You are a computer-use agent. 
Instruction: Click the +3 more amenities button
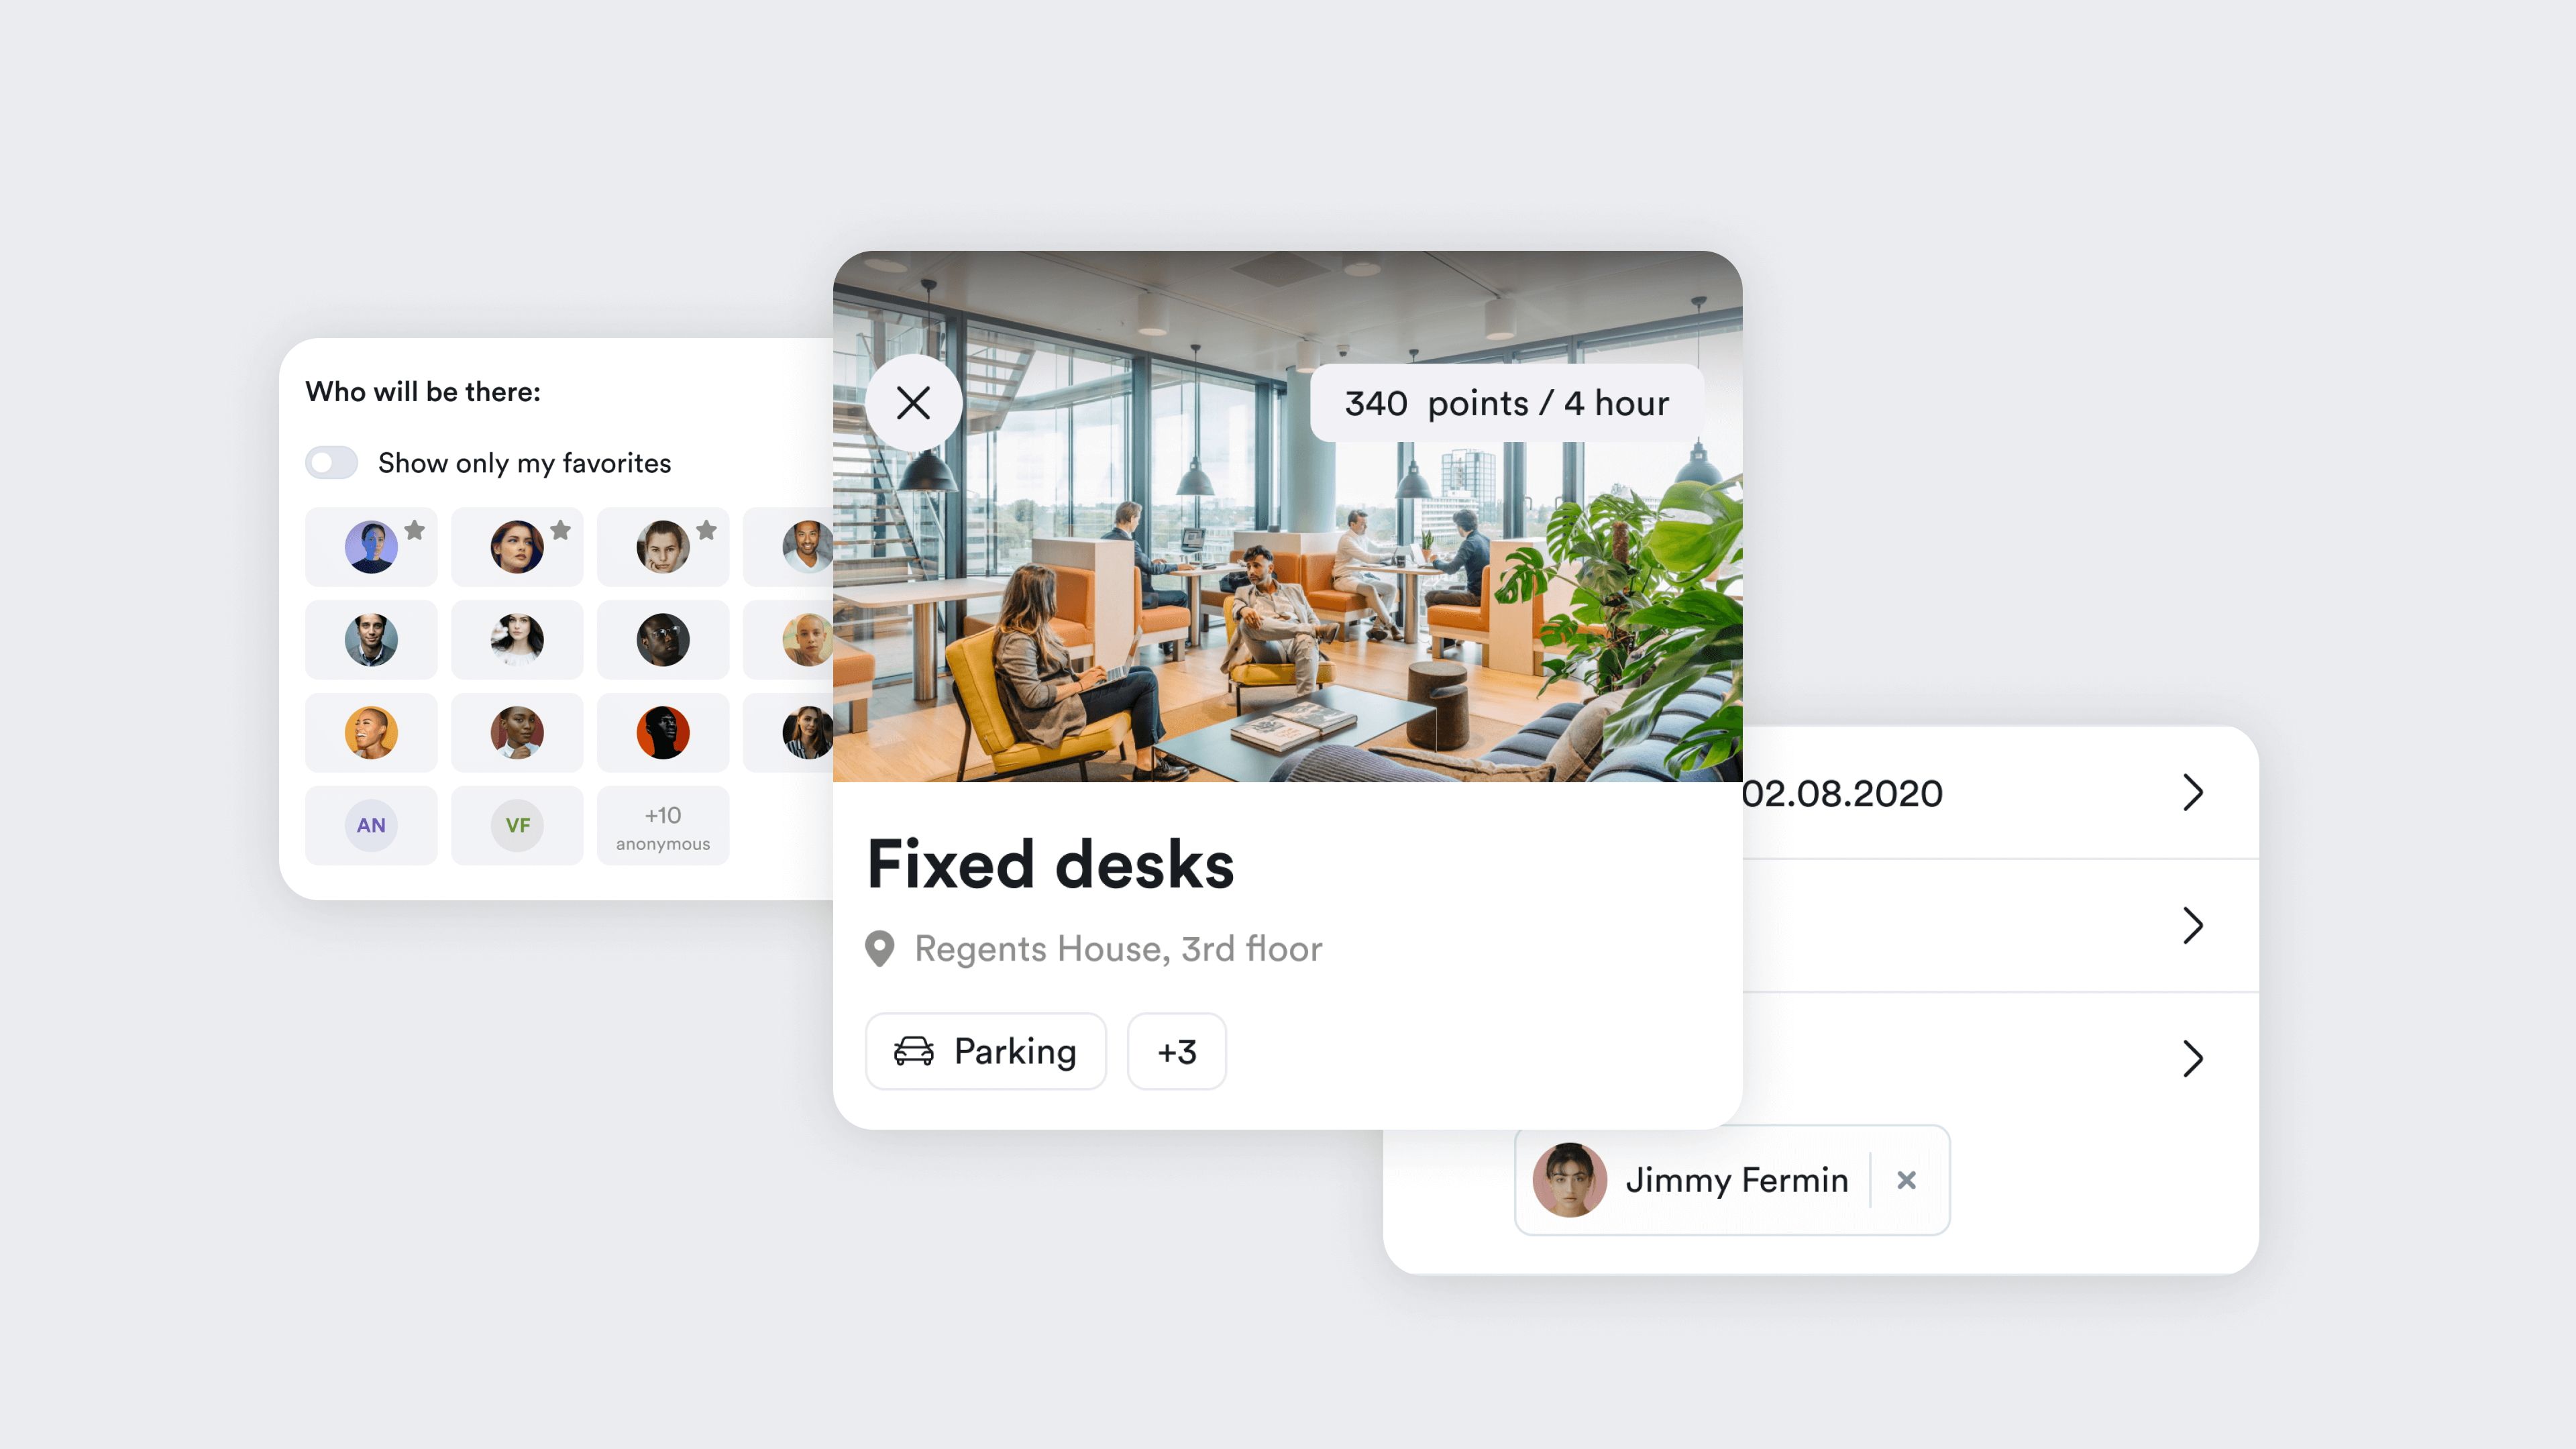[x=1175, y=1051]
